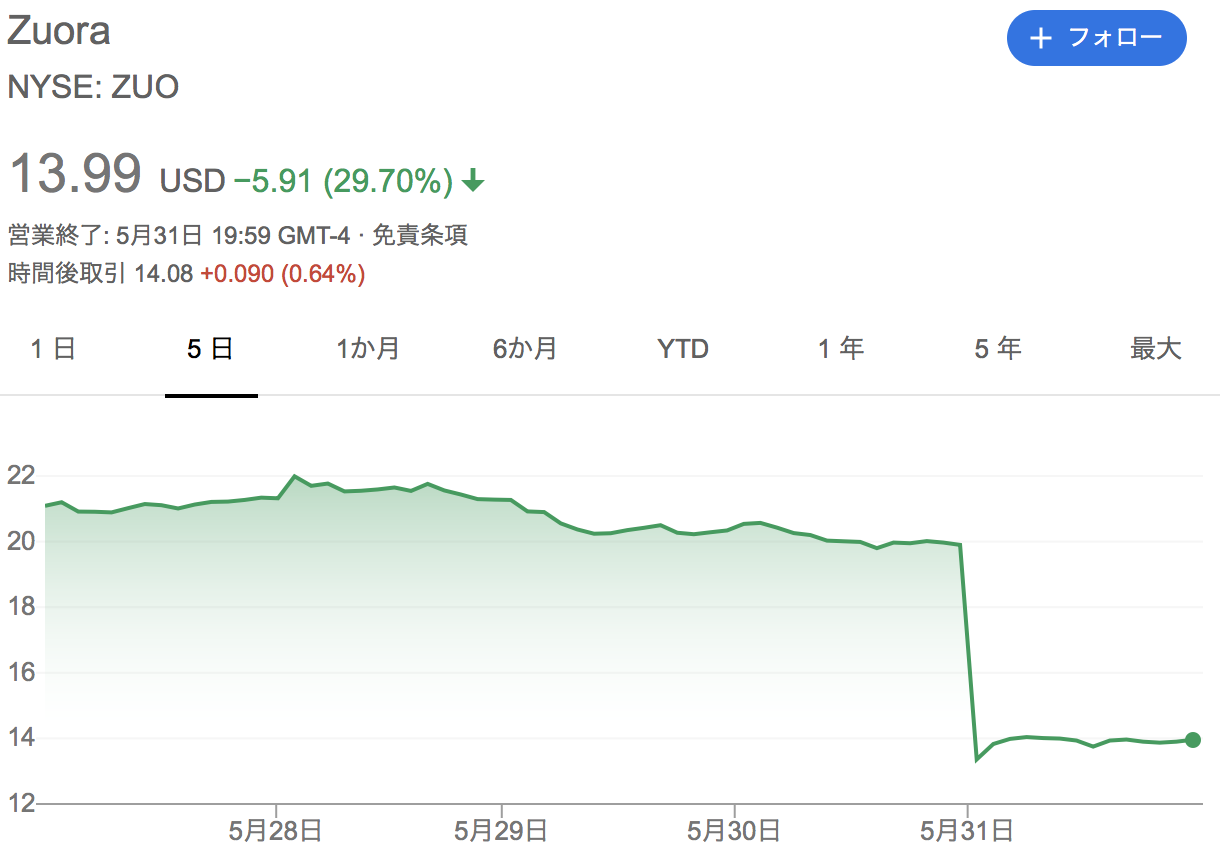Switch to the 1日 time range tab

(53, 349)
